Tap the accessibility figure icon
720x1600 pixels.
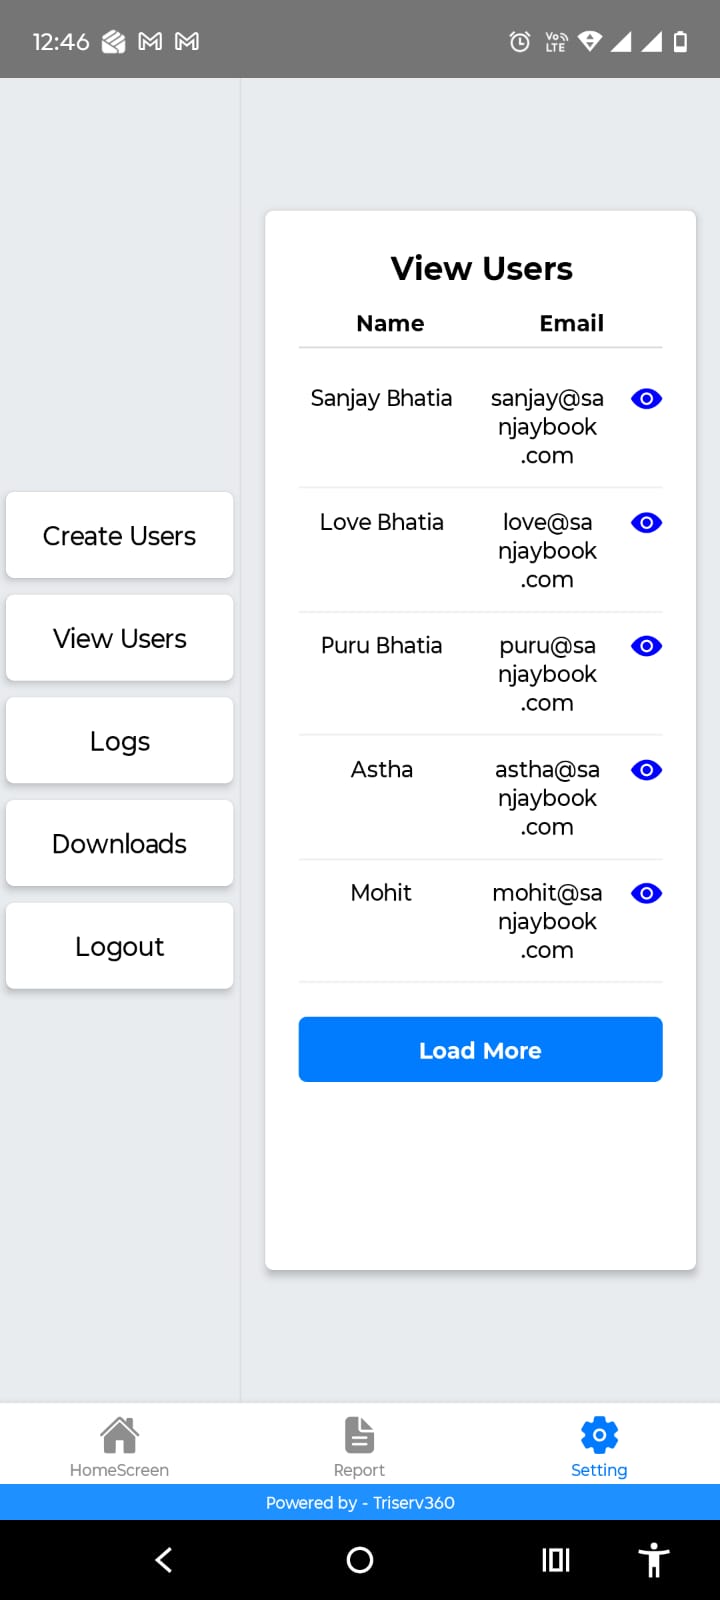click(x=653, y=1560)
